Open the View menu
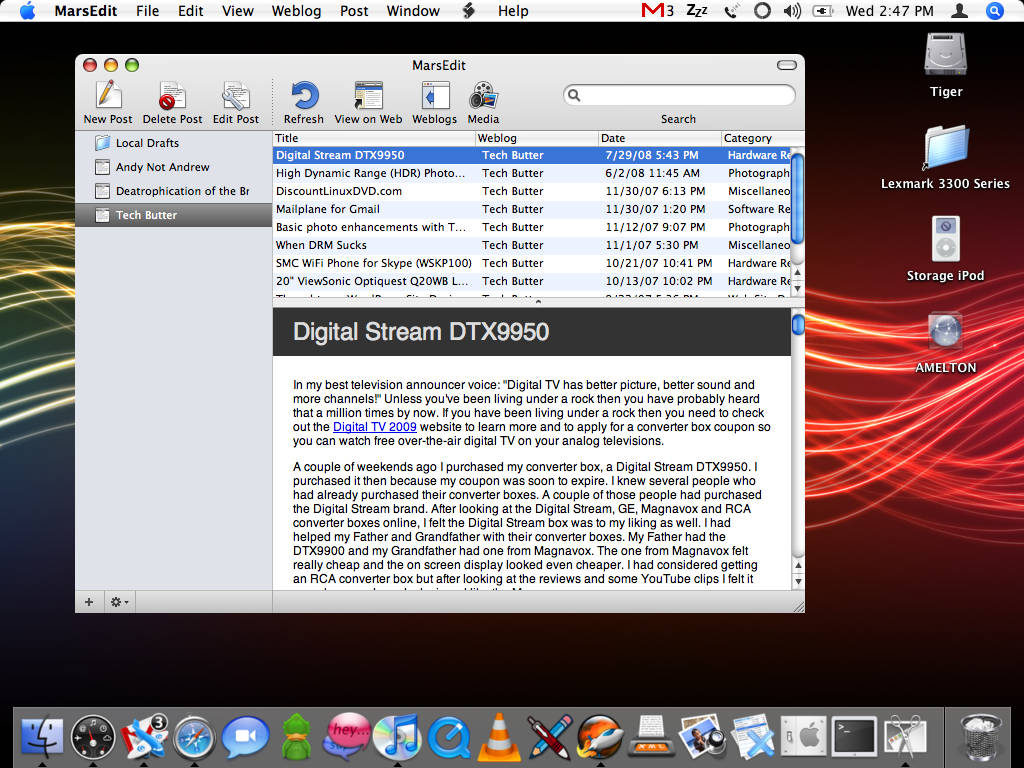The height and width of the screenshot is (768, 1024). coord(238,10)
